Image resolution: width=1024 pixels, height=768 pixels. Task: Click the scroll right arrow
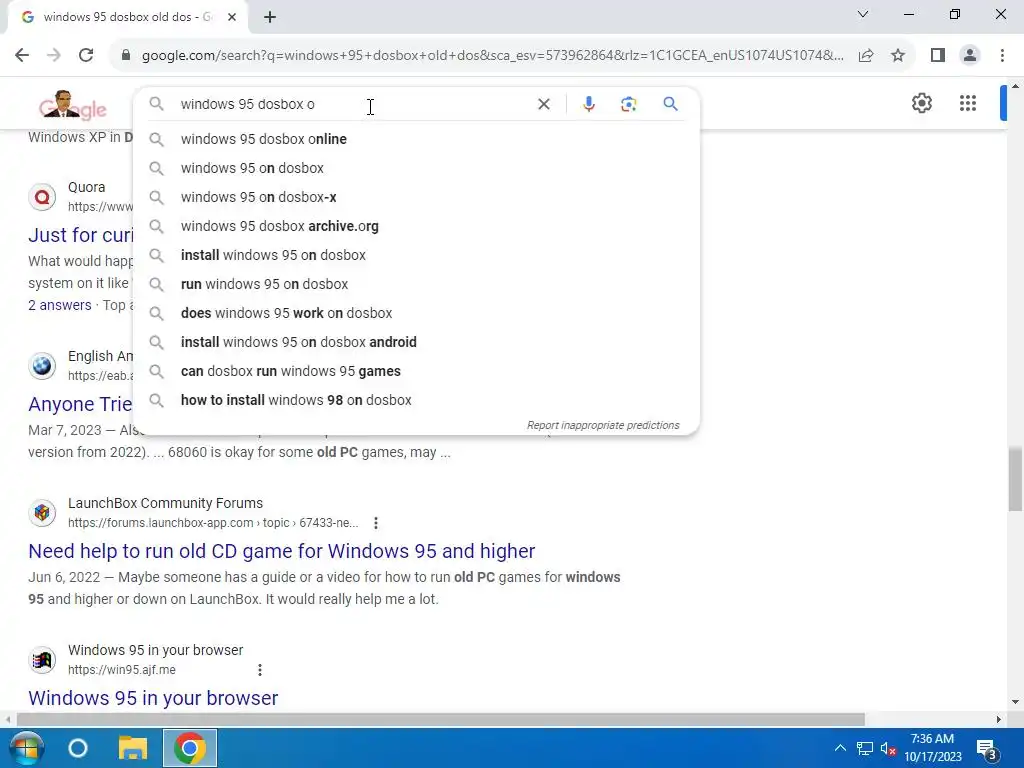pos(999,719)
